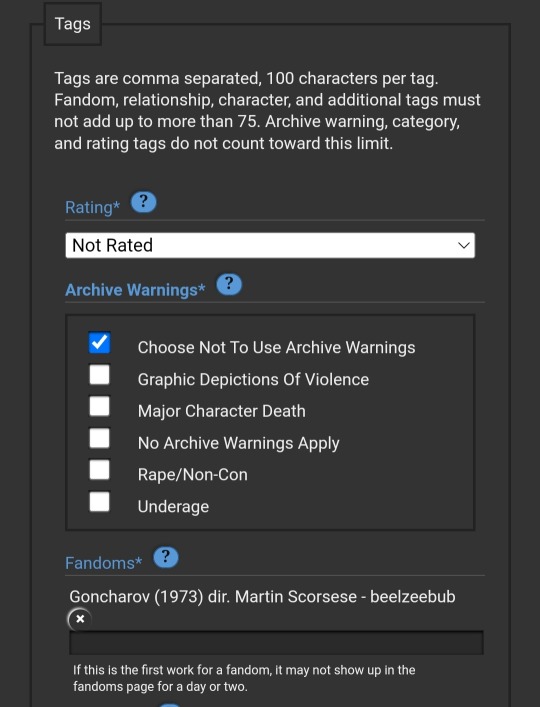The height and width of the screenshot is (707, 540).
Task: Open the Not Rated rating dropdown
Action: (x=270, y=245)
